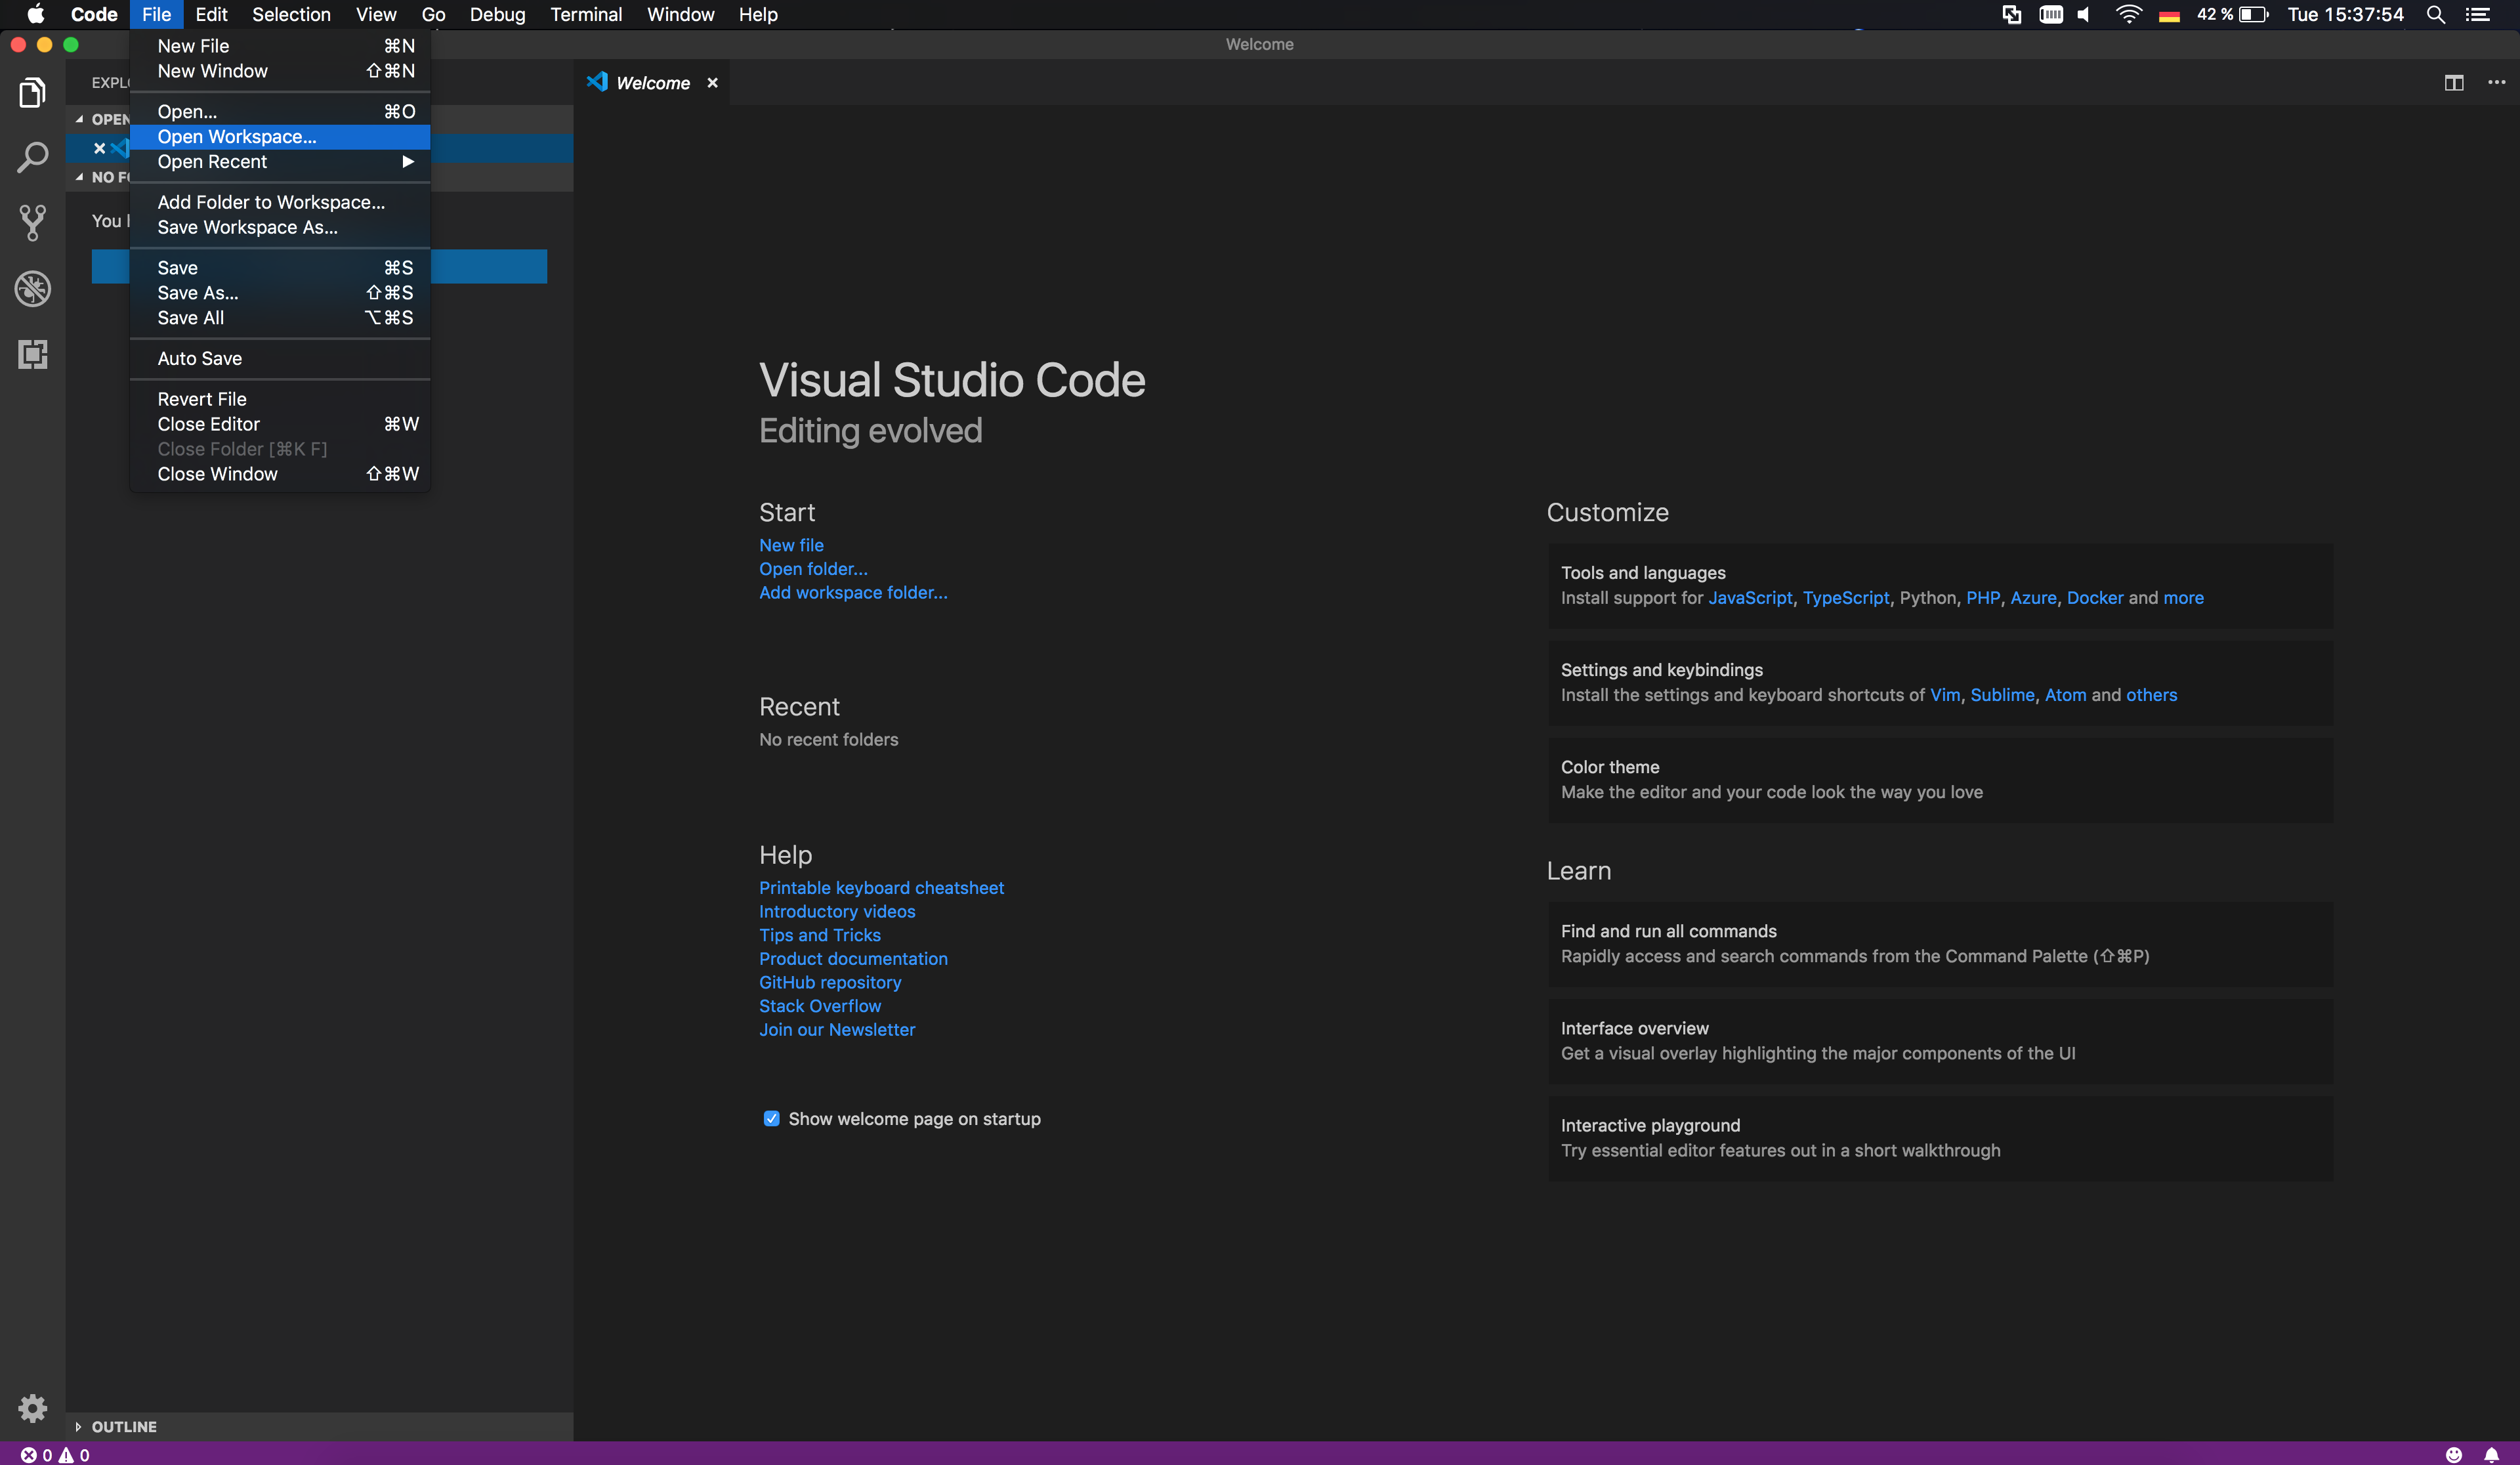Open the Search view icon

click(32, 158)
